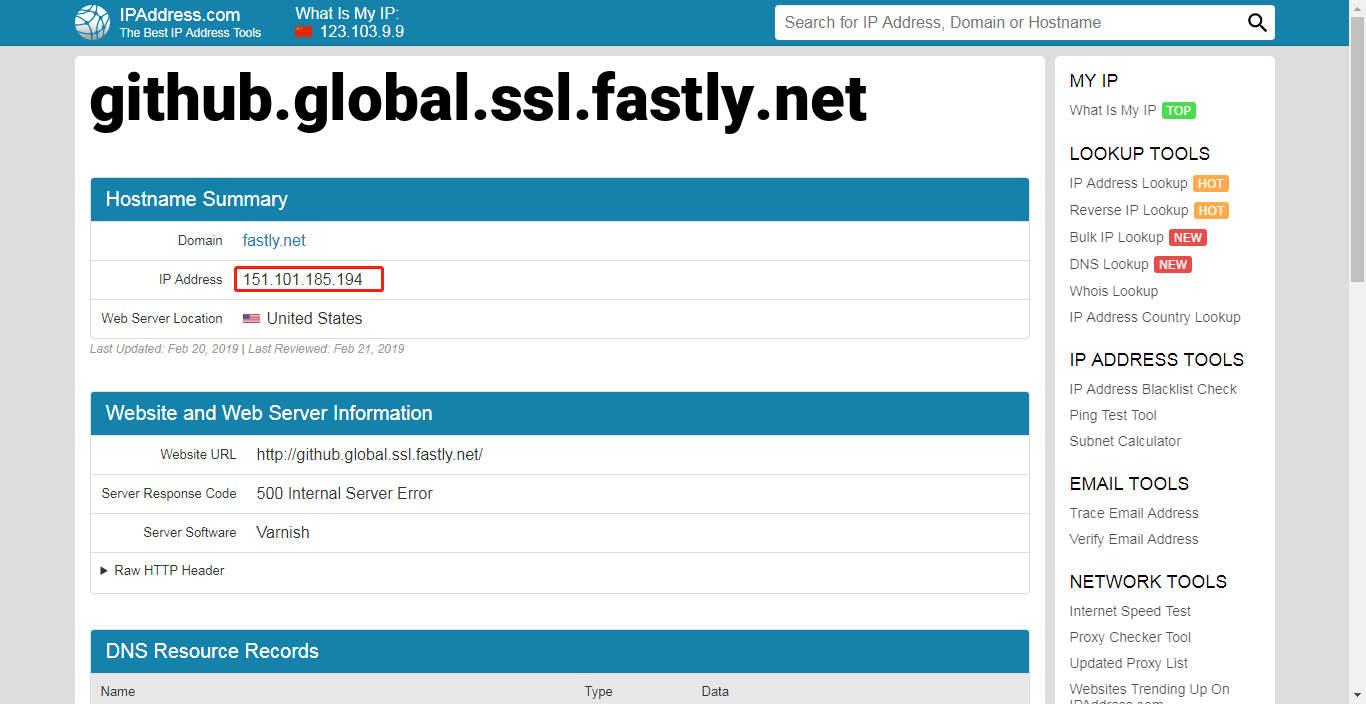
Task: Click the Name column header
Action: [118, 692]
